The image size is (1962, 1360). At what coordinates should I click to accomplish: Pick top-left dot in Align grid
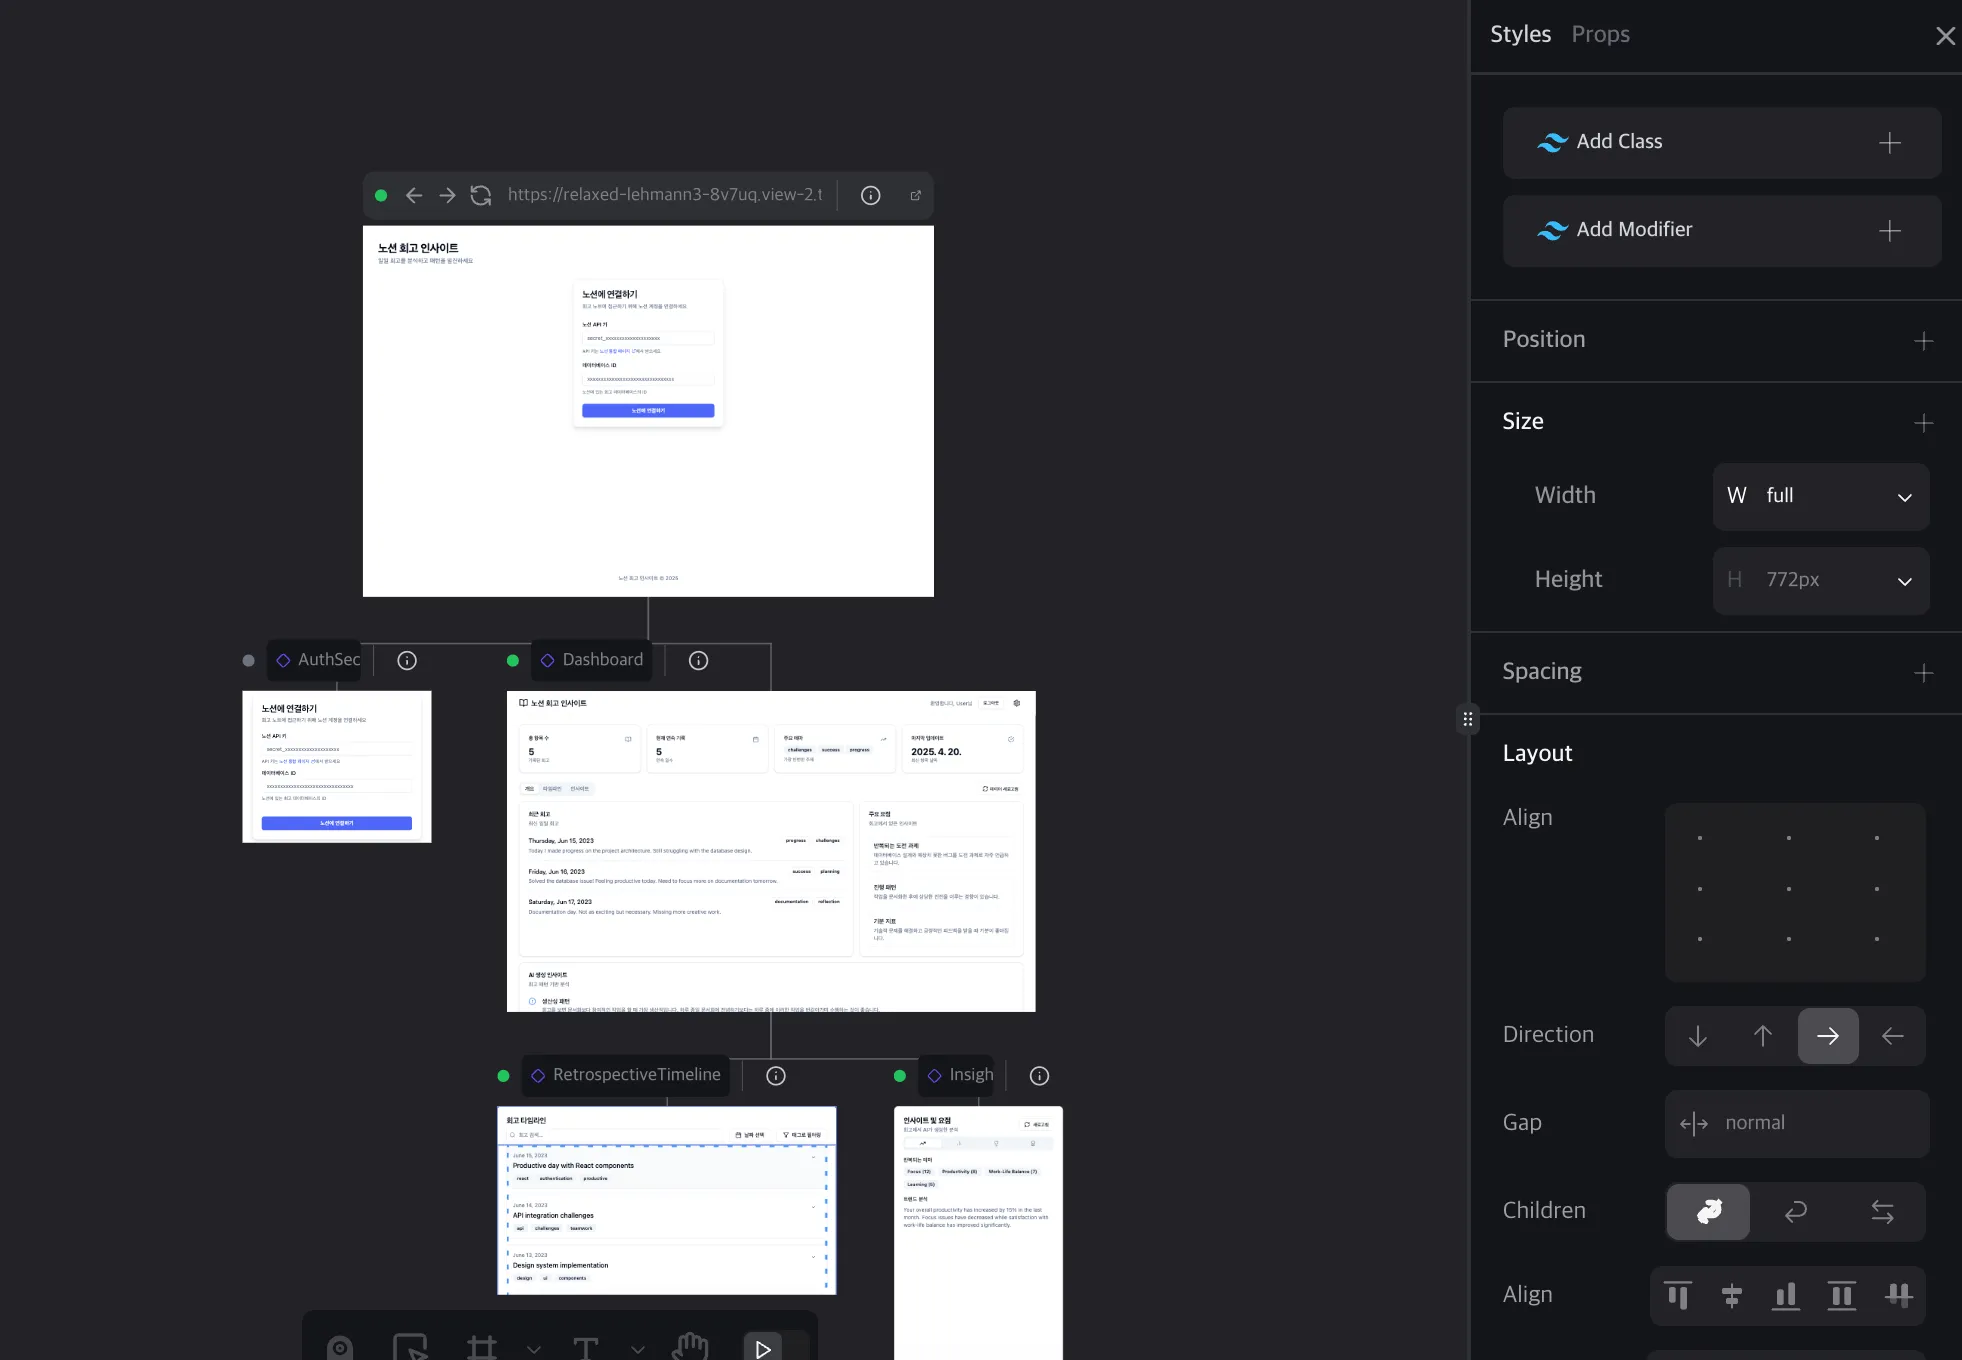(x=1700, y=838)
